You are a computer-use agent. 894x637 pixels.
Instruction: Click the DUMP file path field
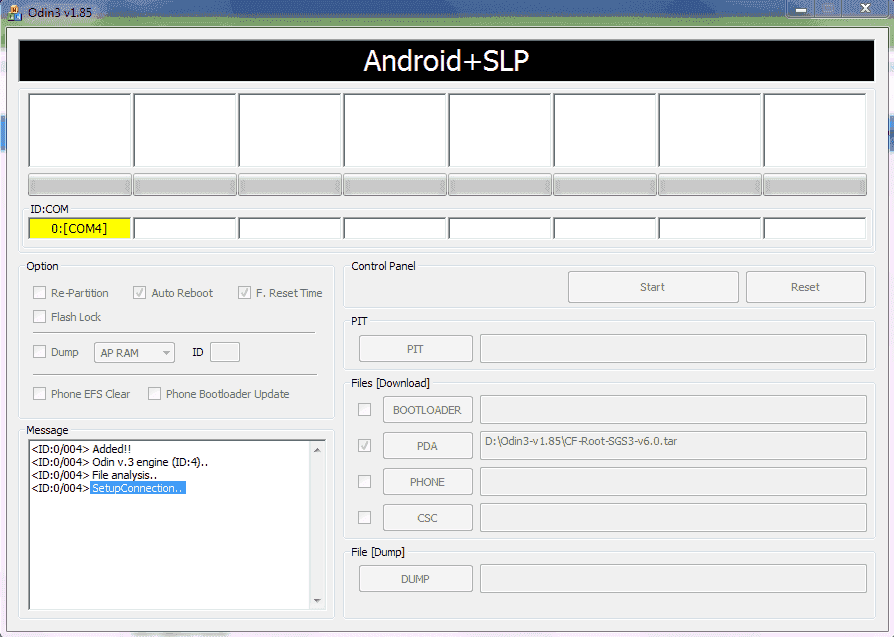tap(673, 579)
